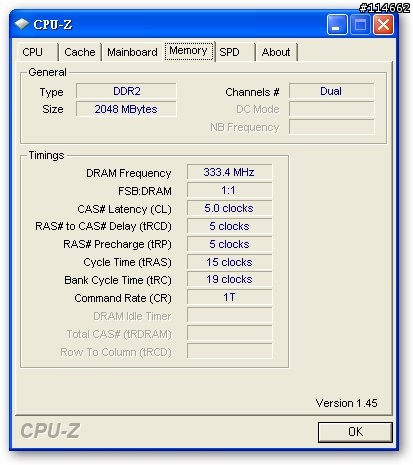Image resolution: width=413 pixels, height=465 pixels.
Task: Select the Memory tab
Action: tap(189, 51)
